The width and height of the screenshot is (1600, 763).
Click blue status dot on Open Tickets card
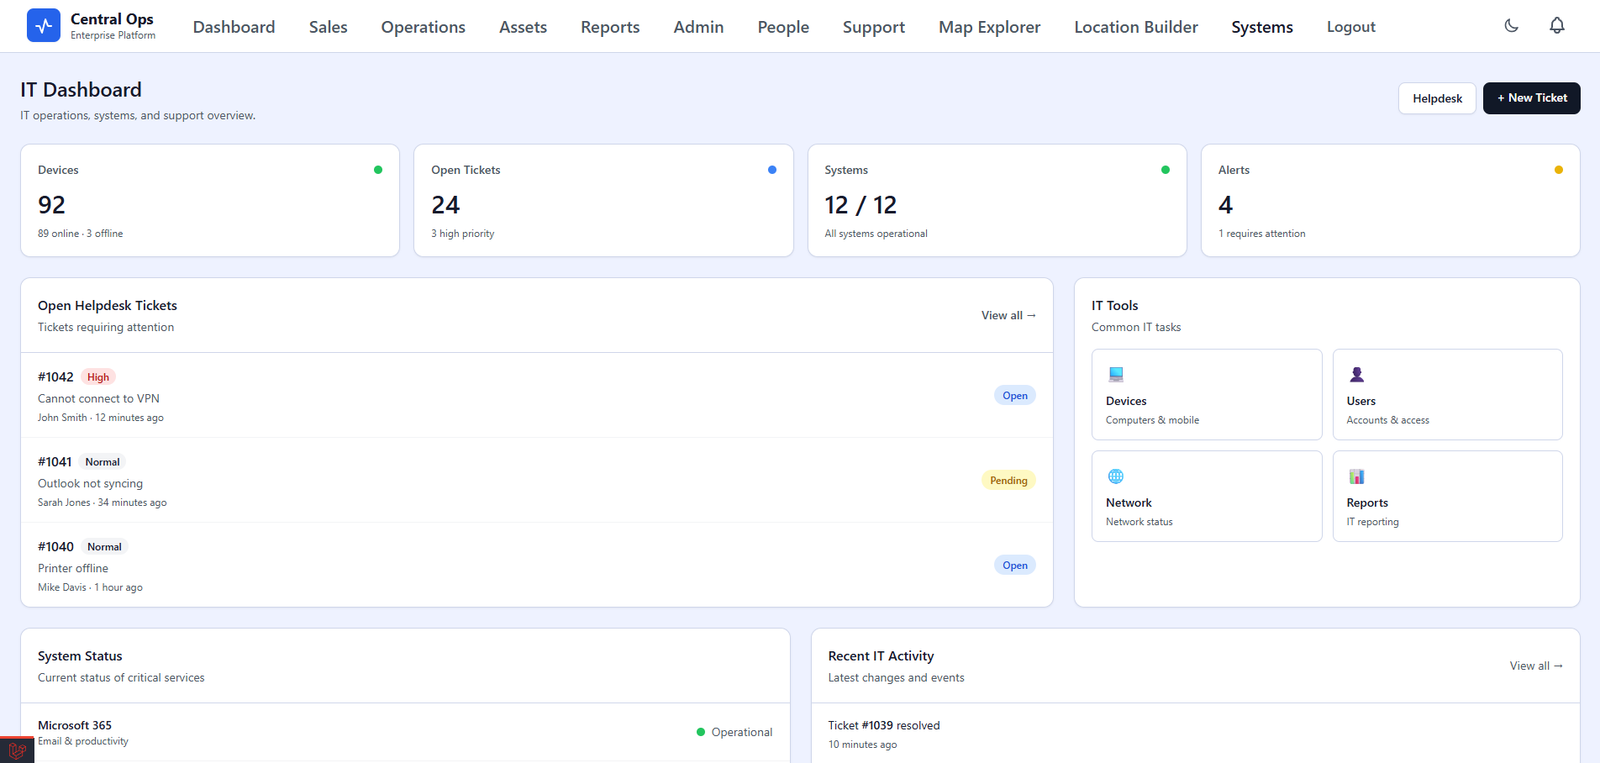pyautogui.click(x=772, y=170)
